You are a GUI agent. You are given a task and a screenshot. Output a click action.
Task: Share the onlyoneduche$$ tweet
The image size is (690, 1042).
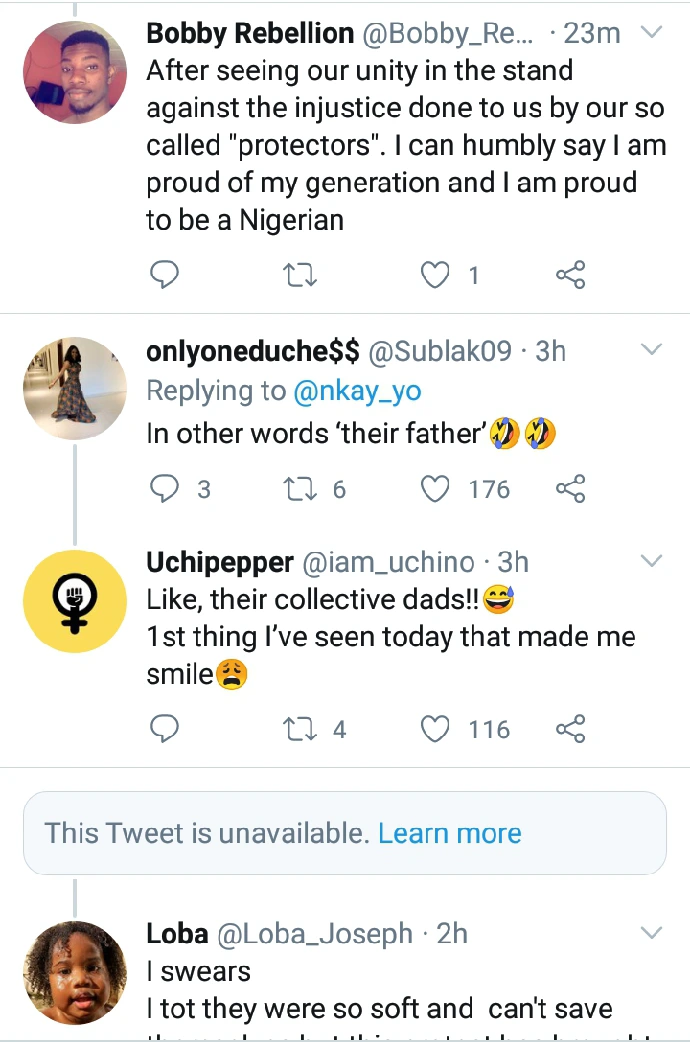click(570, 489)
